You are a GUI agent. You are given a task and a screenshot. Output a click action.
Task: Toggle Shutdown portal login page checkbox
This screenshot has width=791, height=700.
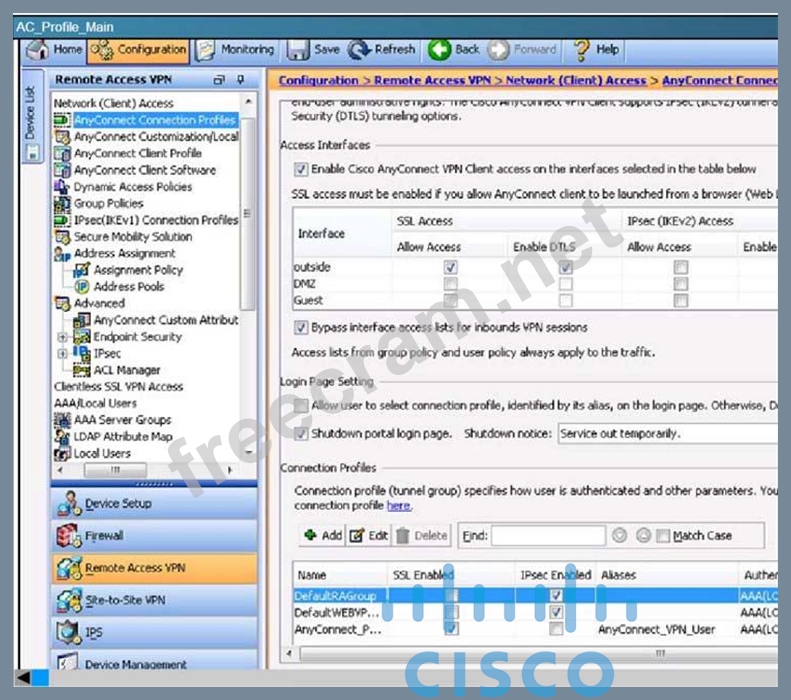[x=301, y=434]
